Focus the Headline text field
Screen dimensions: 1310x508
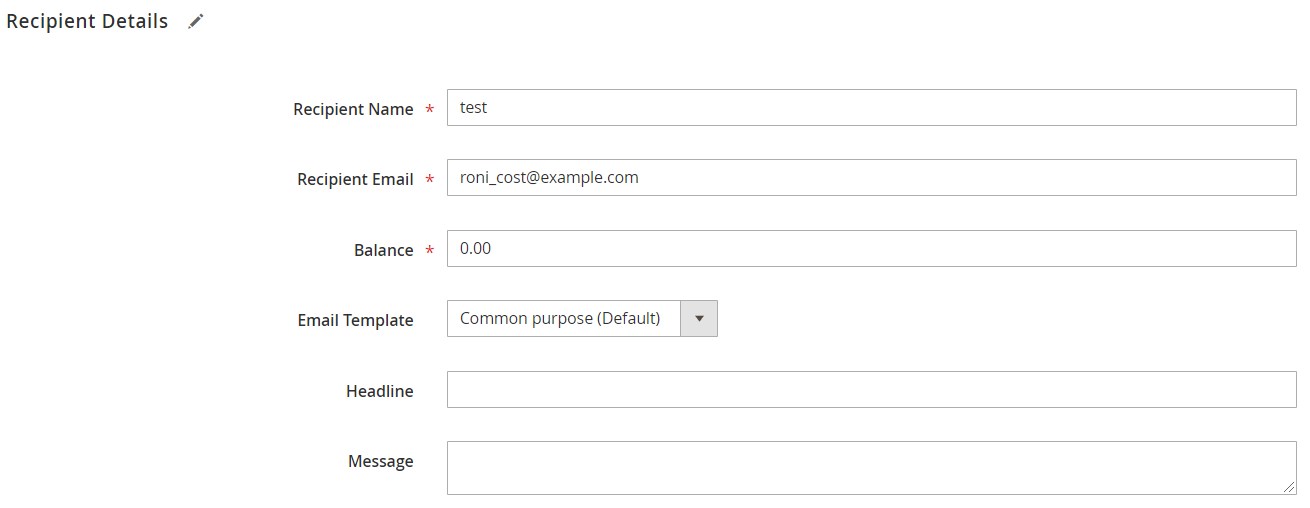click(870, 390)
